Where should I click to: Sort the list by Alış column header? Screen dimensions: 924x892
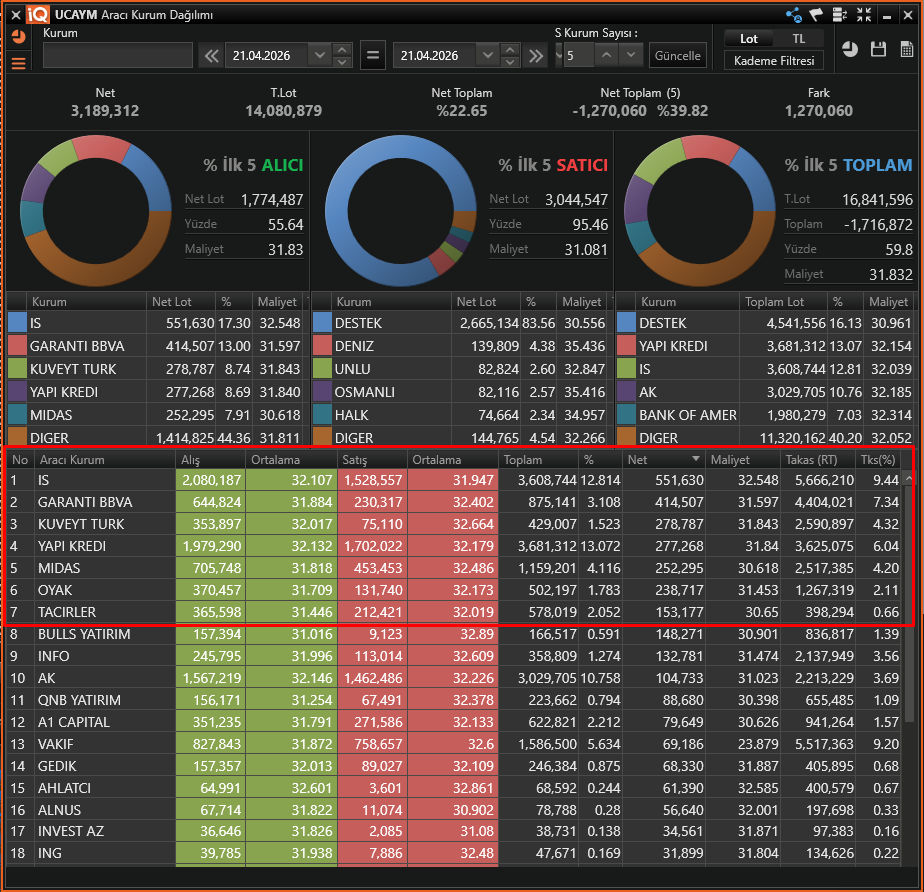pyautogui.click(x=210, y=460)
